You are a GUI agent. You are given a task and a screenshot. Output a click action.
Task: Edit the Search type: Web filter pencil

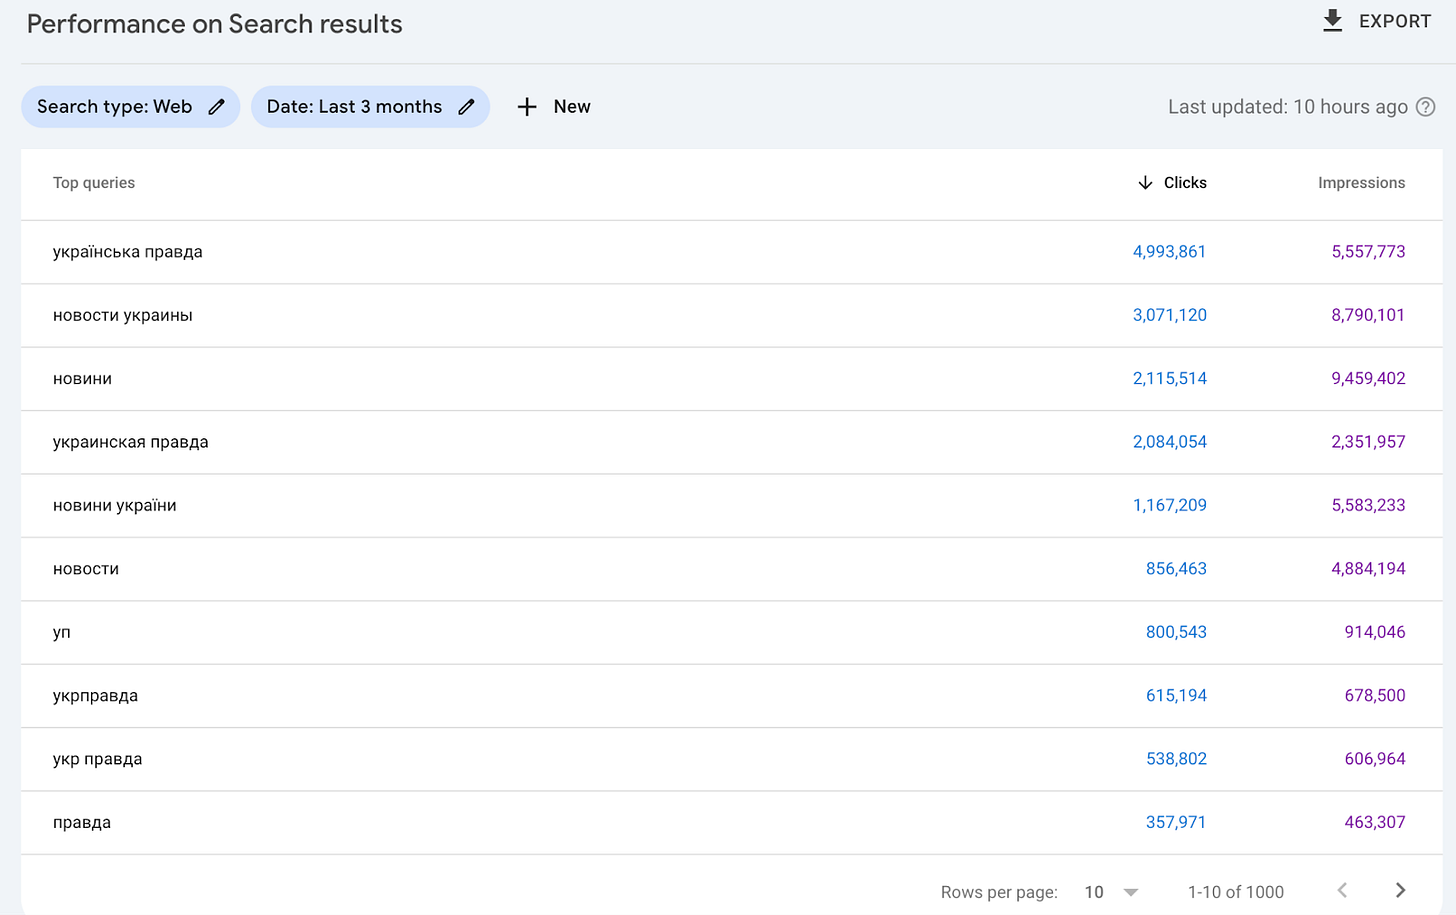(216, 107)
